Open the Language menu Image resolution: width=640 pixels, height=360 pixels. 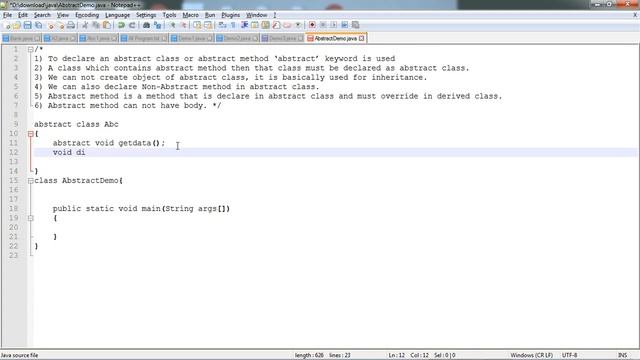[x=117, y=15]
